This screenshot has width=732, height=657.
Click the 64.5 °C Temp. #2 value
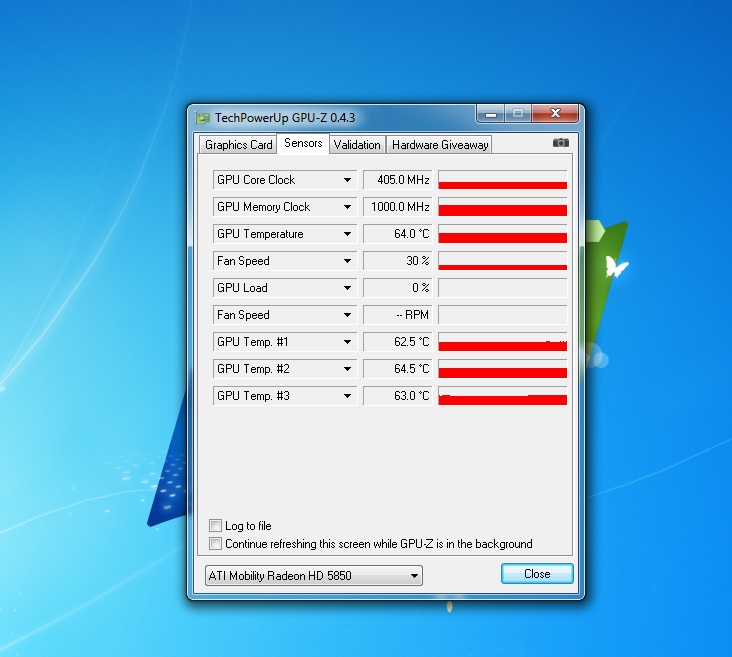click(397, 369)
